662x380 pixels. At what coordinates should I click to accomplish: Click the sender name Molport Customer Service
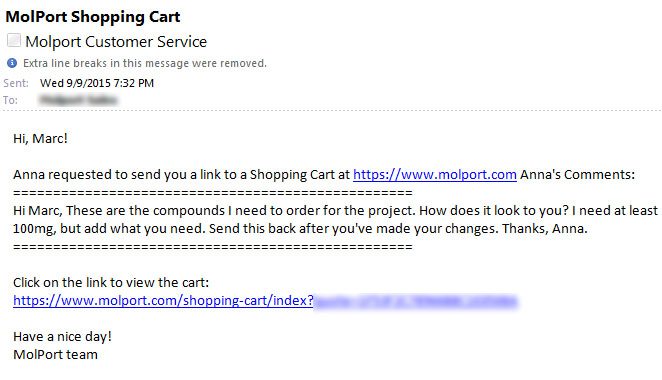pyautogui.click(x=116, y=42)
